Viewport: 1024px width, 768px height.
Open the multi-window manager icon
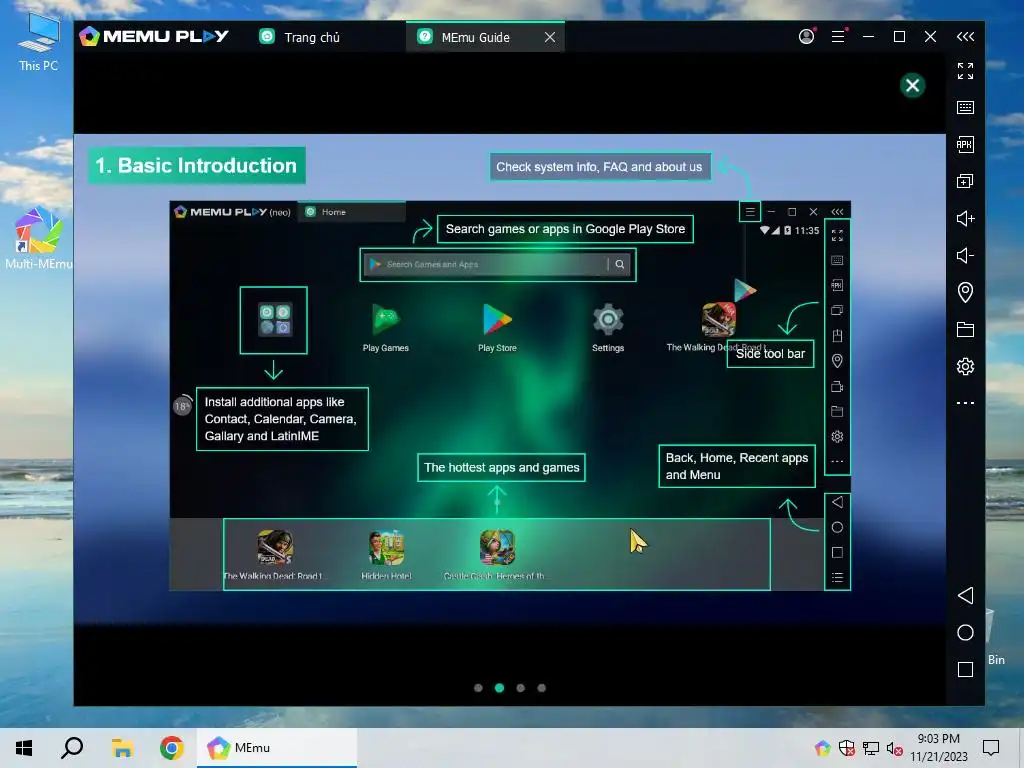(965, 181)
